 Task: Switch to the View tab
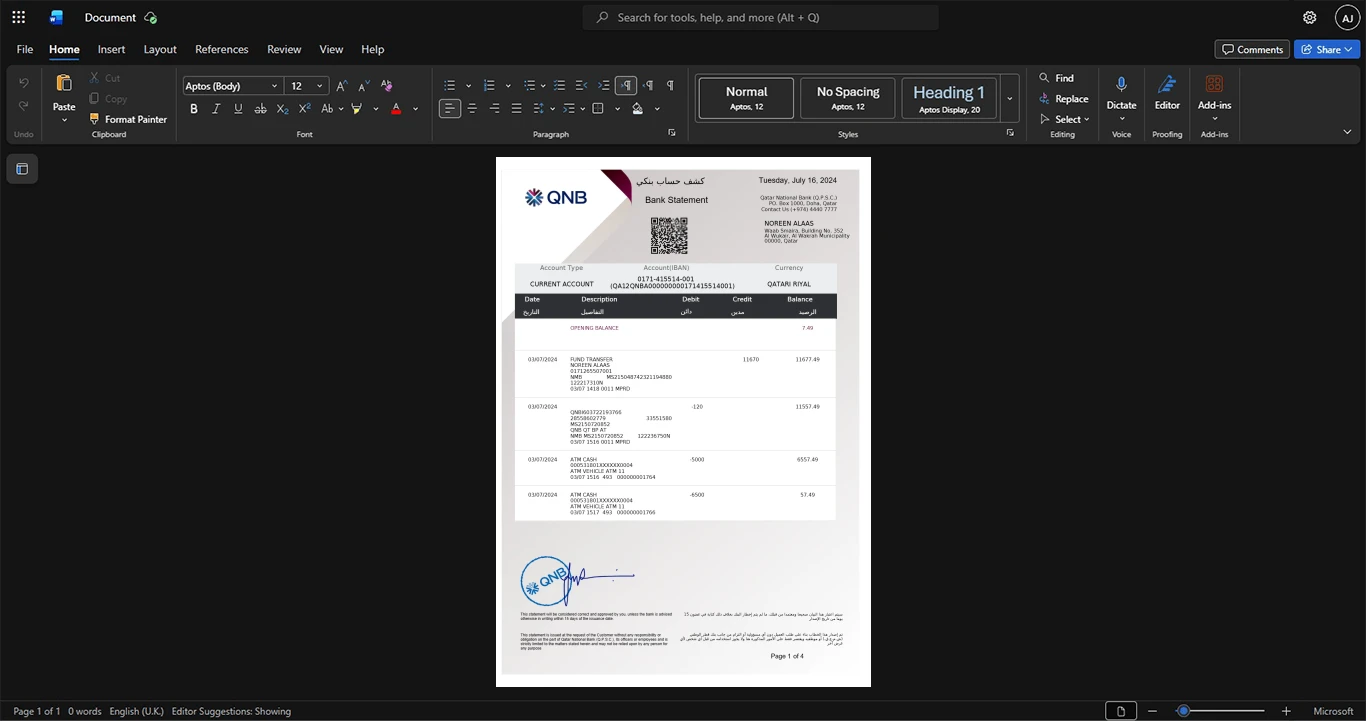coord(331,49)
